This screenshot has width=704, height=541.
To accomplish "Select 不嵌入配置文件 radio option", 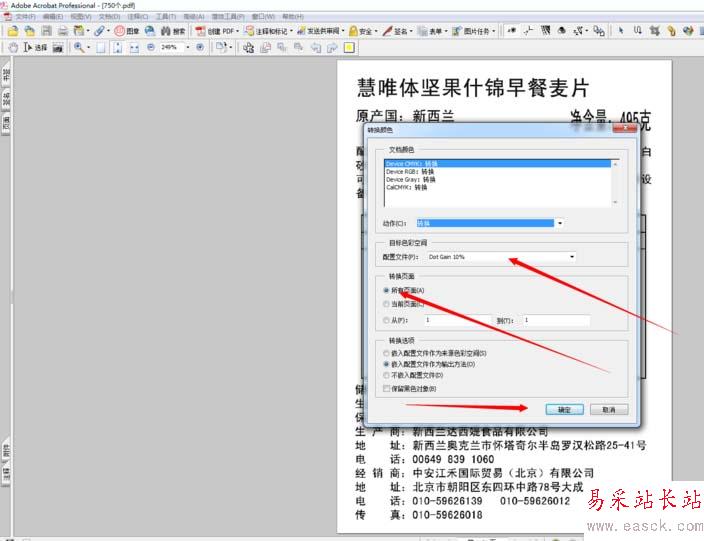I will click(x=386, y=375).
